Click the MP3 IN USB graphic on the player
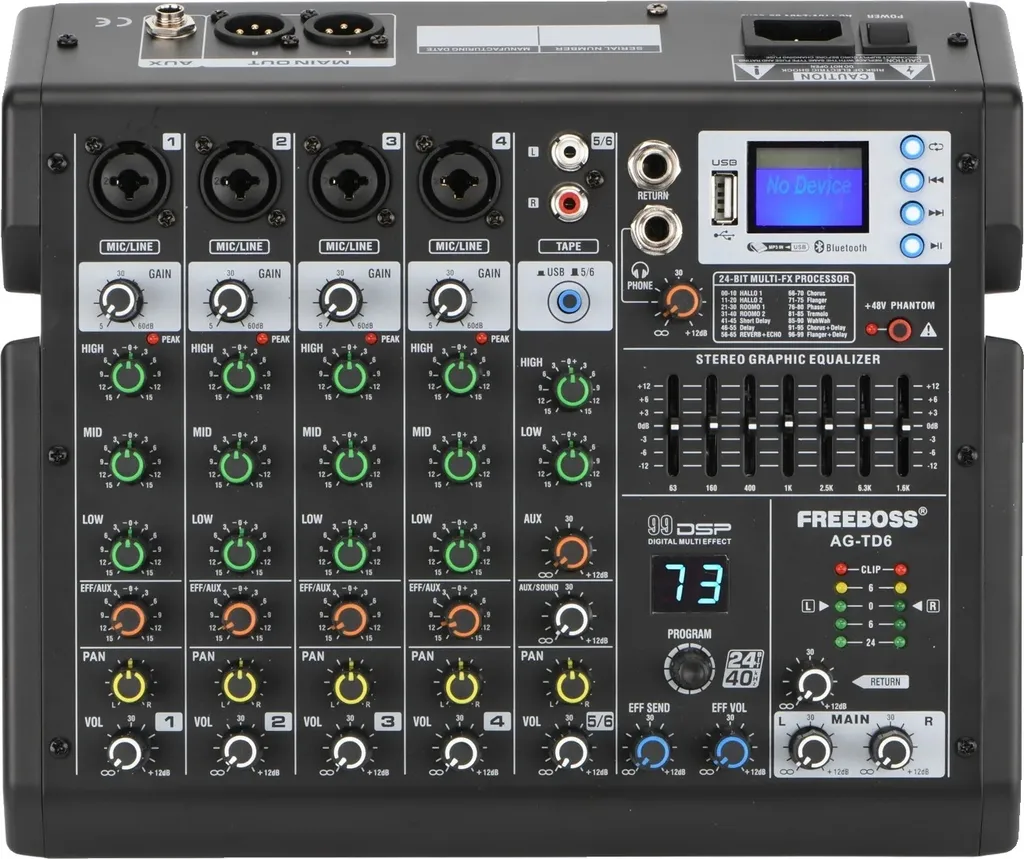 [x=779, y=246]
